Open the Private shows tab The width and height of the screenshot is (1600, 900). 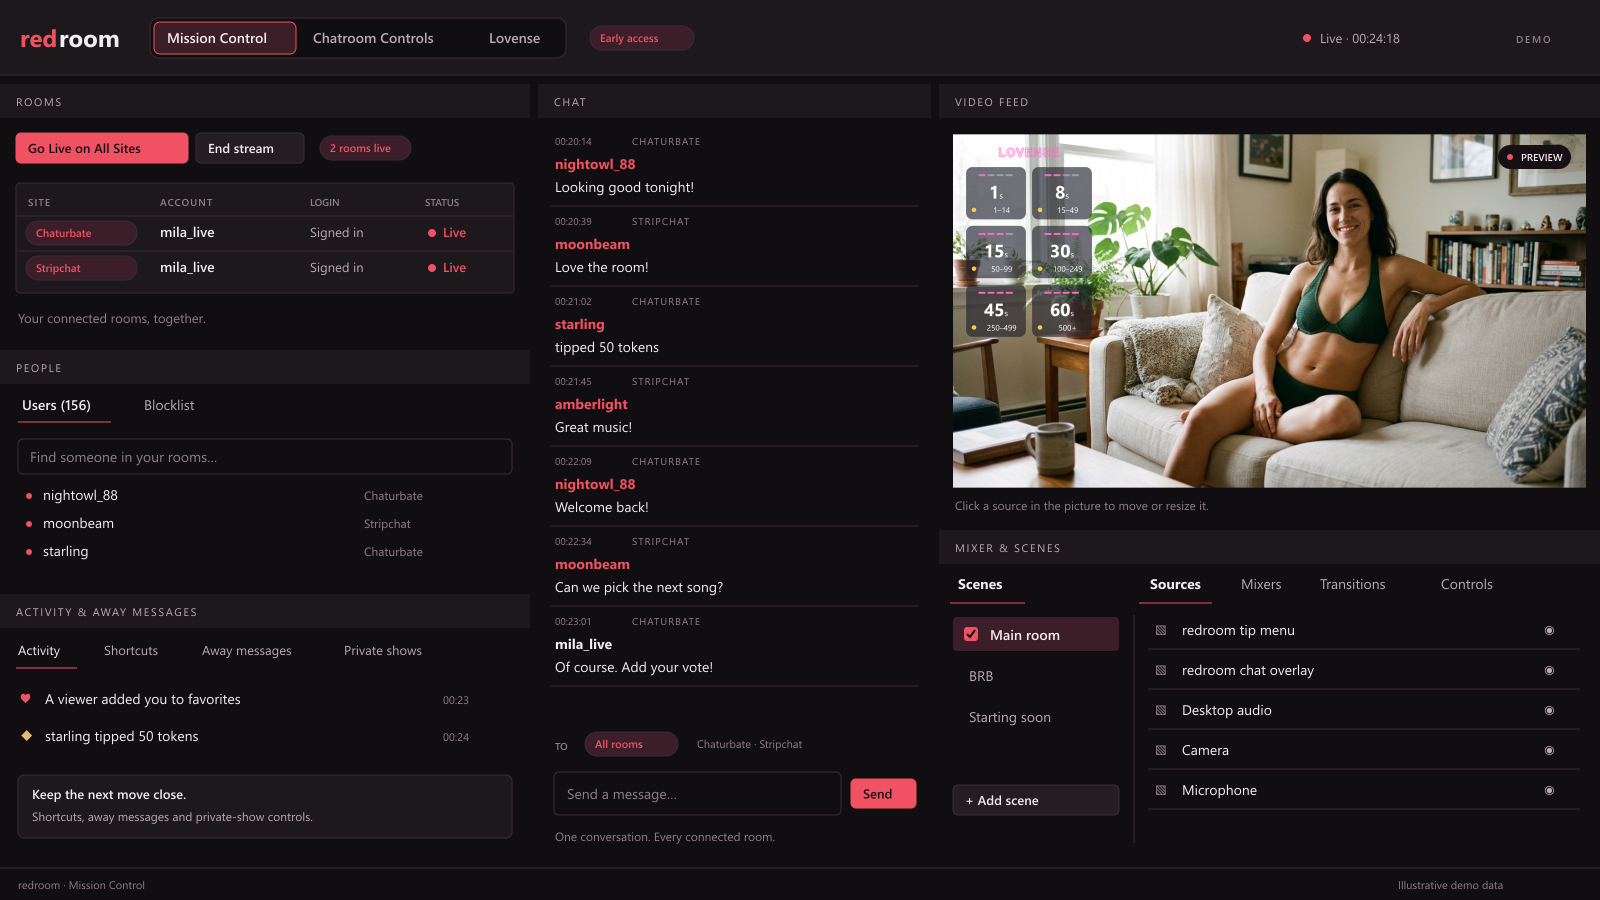[x=383, y=651]
